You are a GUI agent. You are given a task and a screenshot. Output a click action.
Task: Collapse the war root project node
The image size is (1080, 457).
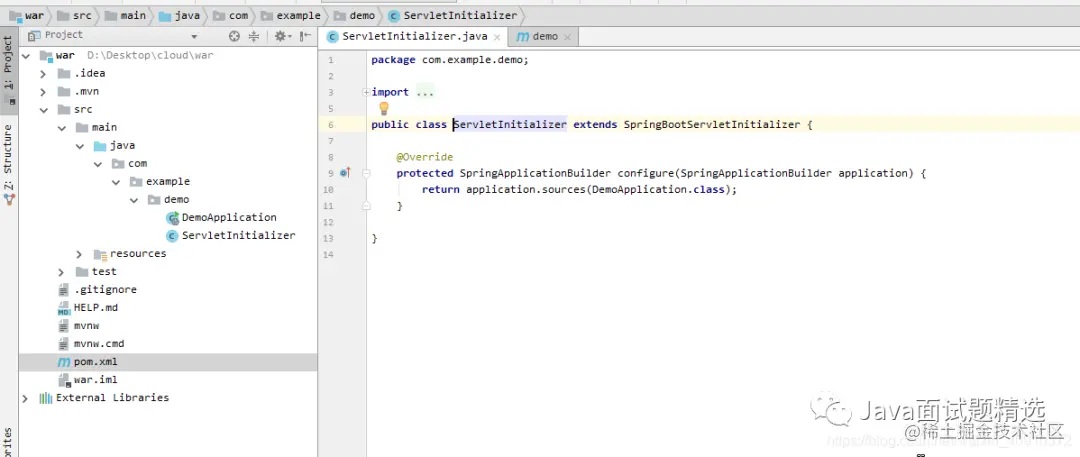(25, 55)
